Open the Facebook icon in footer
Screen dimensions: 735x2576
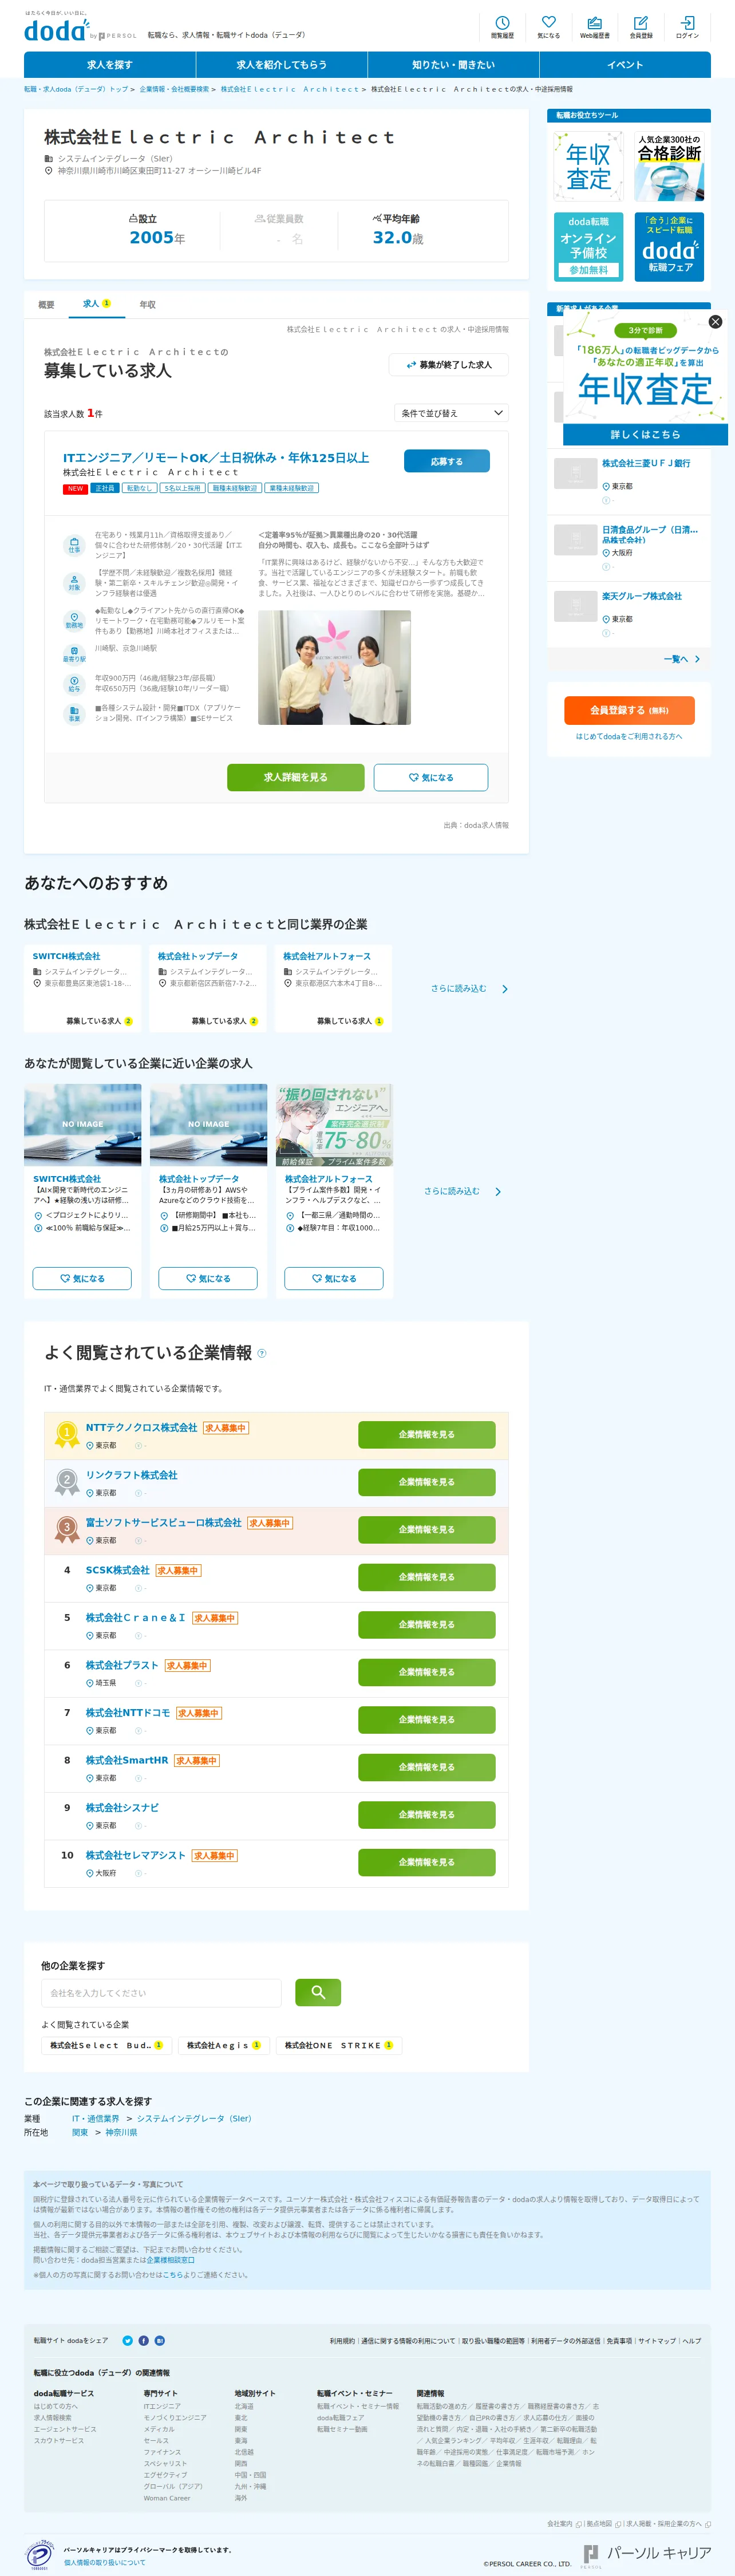click(x=144, y=2340)
